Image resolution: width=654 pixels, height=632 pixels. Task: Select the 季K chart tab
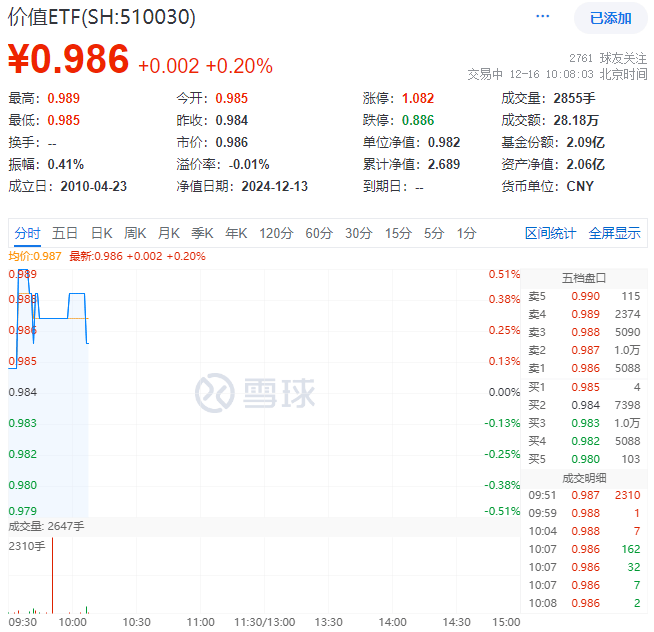tap(202, 233)
